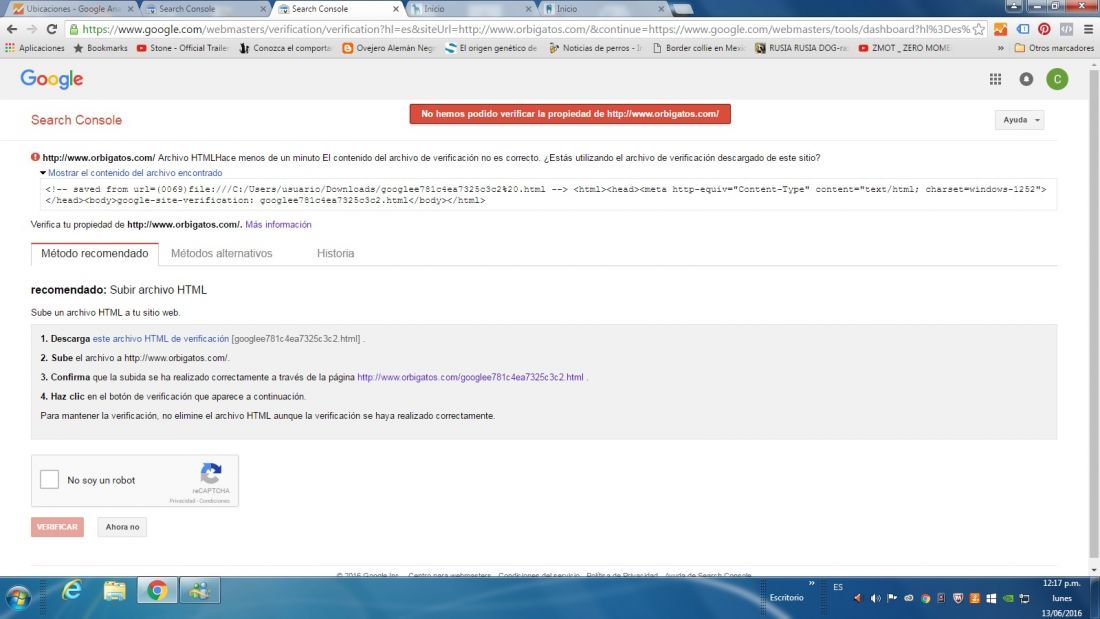Open Border collie en México bookmark
Image resolution: width=1100 pixels, height=619 pixels.
(x=699, y=48)
